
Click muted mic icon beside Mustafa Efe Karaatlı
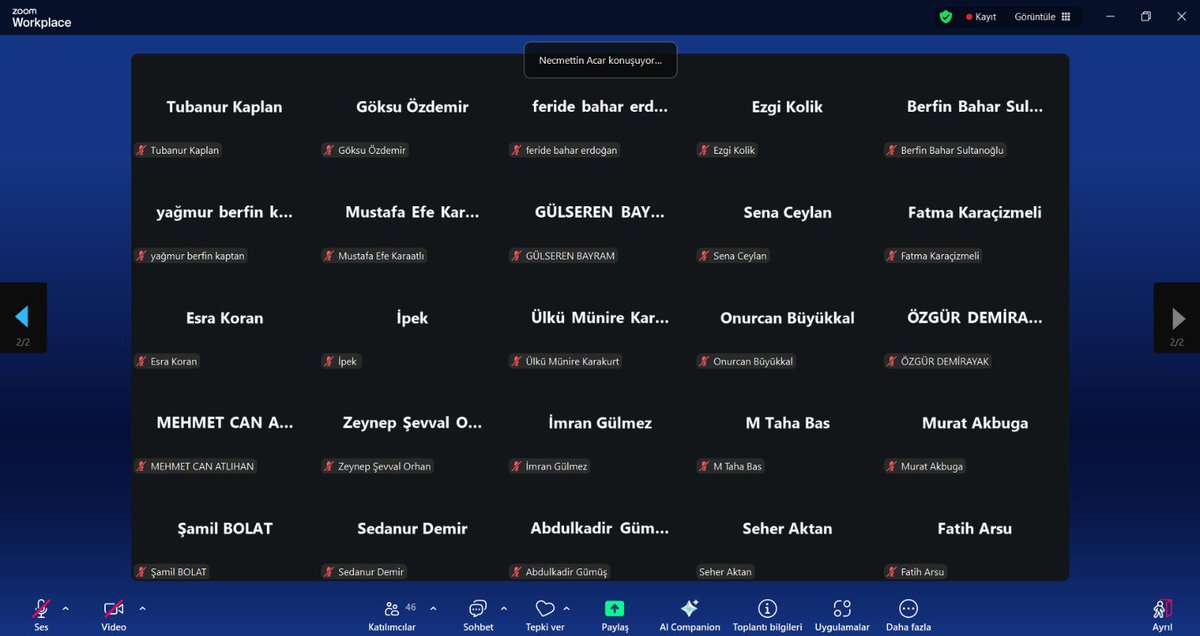[329, 256]
